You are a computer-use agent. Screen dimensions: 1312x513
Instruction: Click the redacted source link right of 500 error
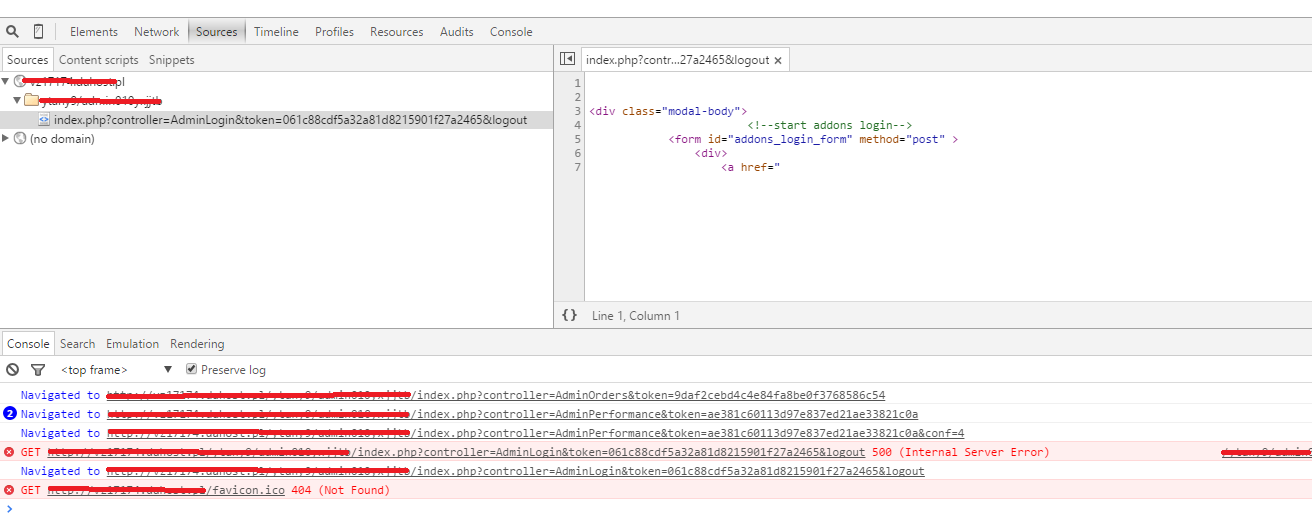[1266, 452]
